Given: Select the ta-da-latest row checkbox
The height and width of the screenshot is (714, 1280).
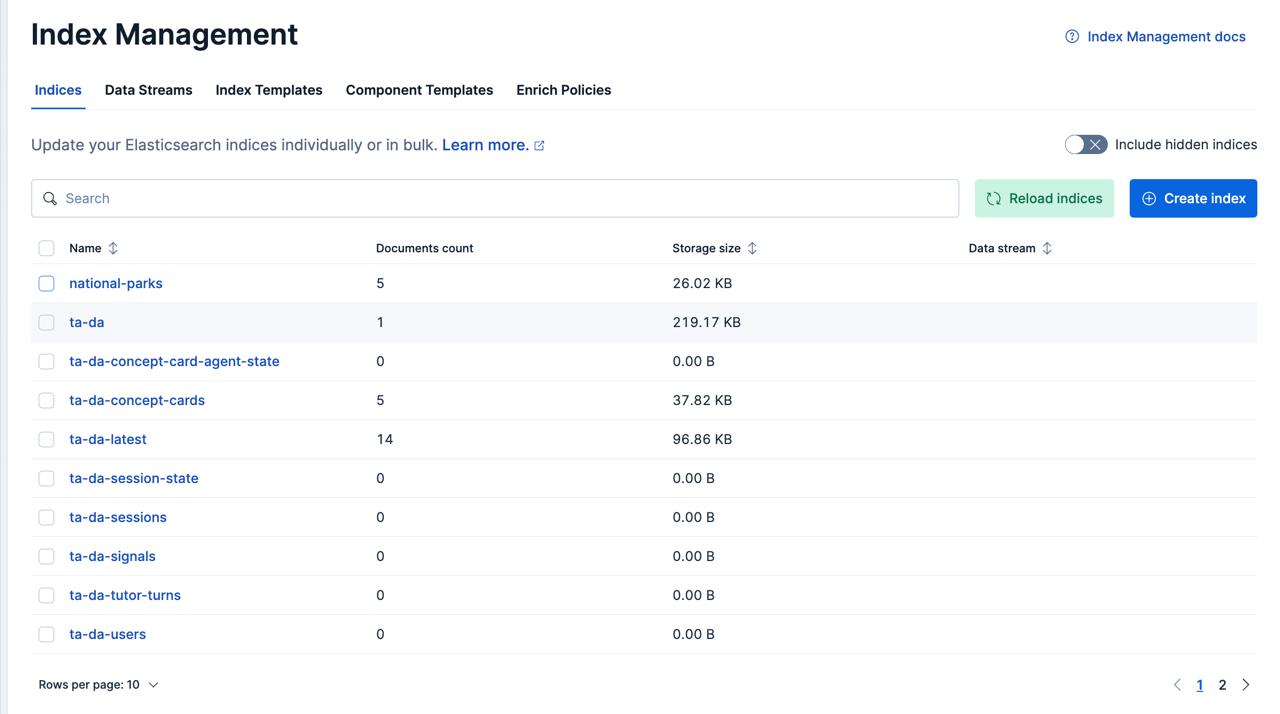Looking at the screenshot, I should [x=47, y=440].
